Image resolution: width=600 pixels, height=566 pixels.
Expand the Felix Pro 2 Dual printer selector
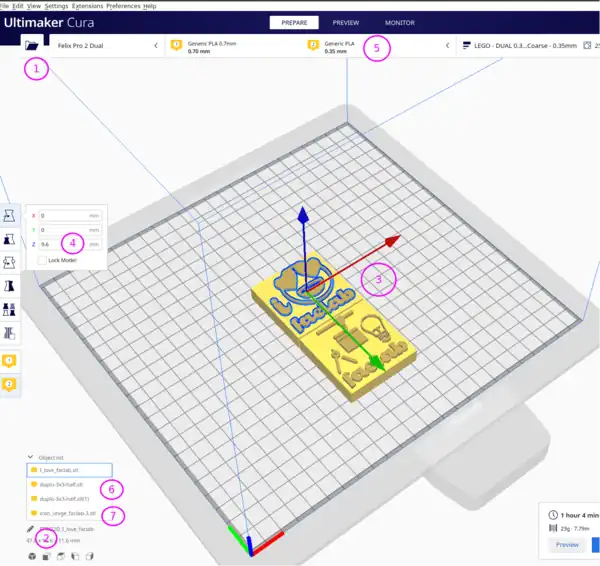[x=155, y=45]
